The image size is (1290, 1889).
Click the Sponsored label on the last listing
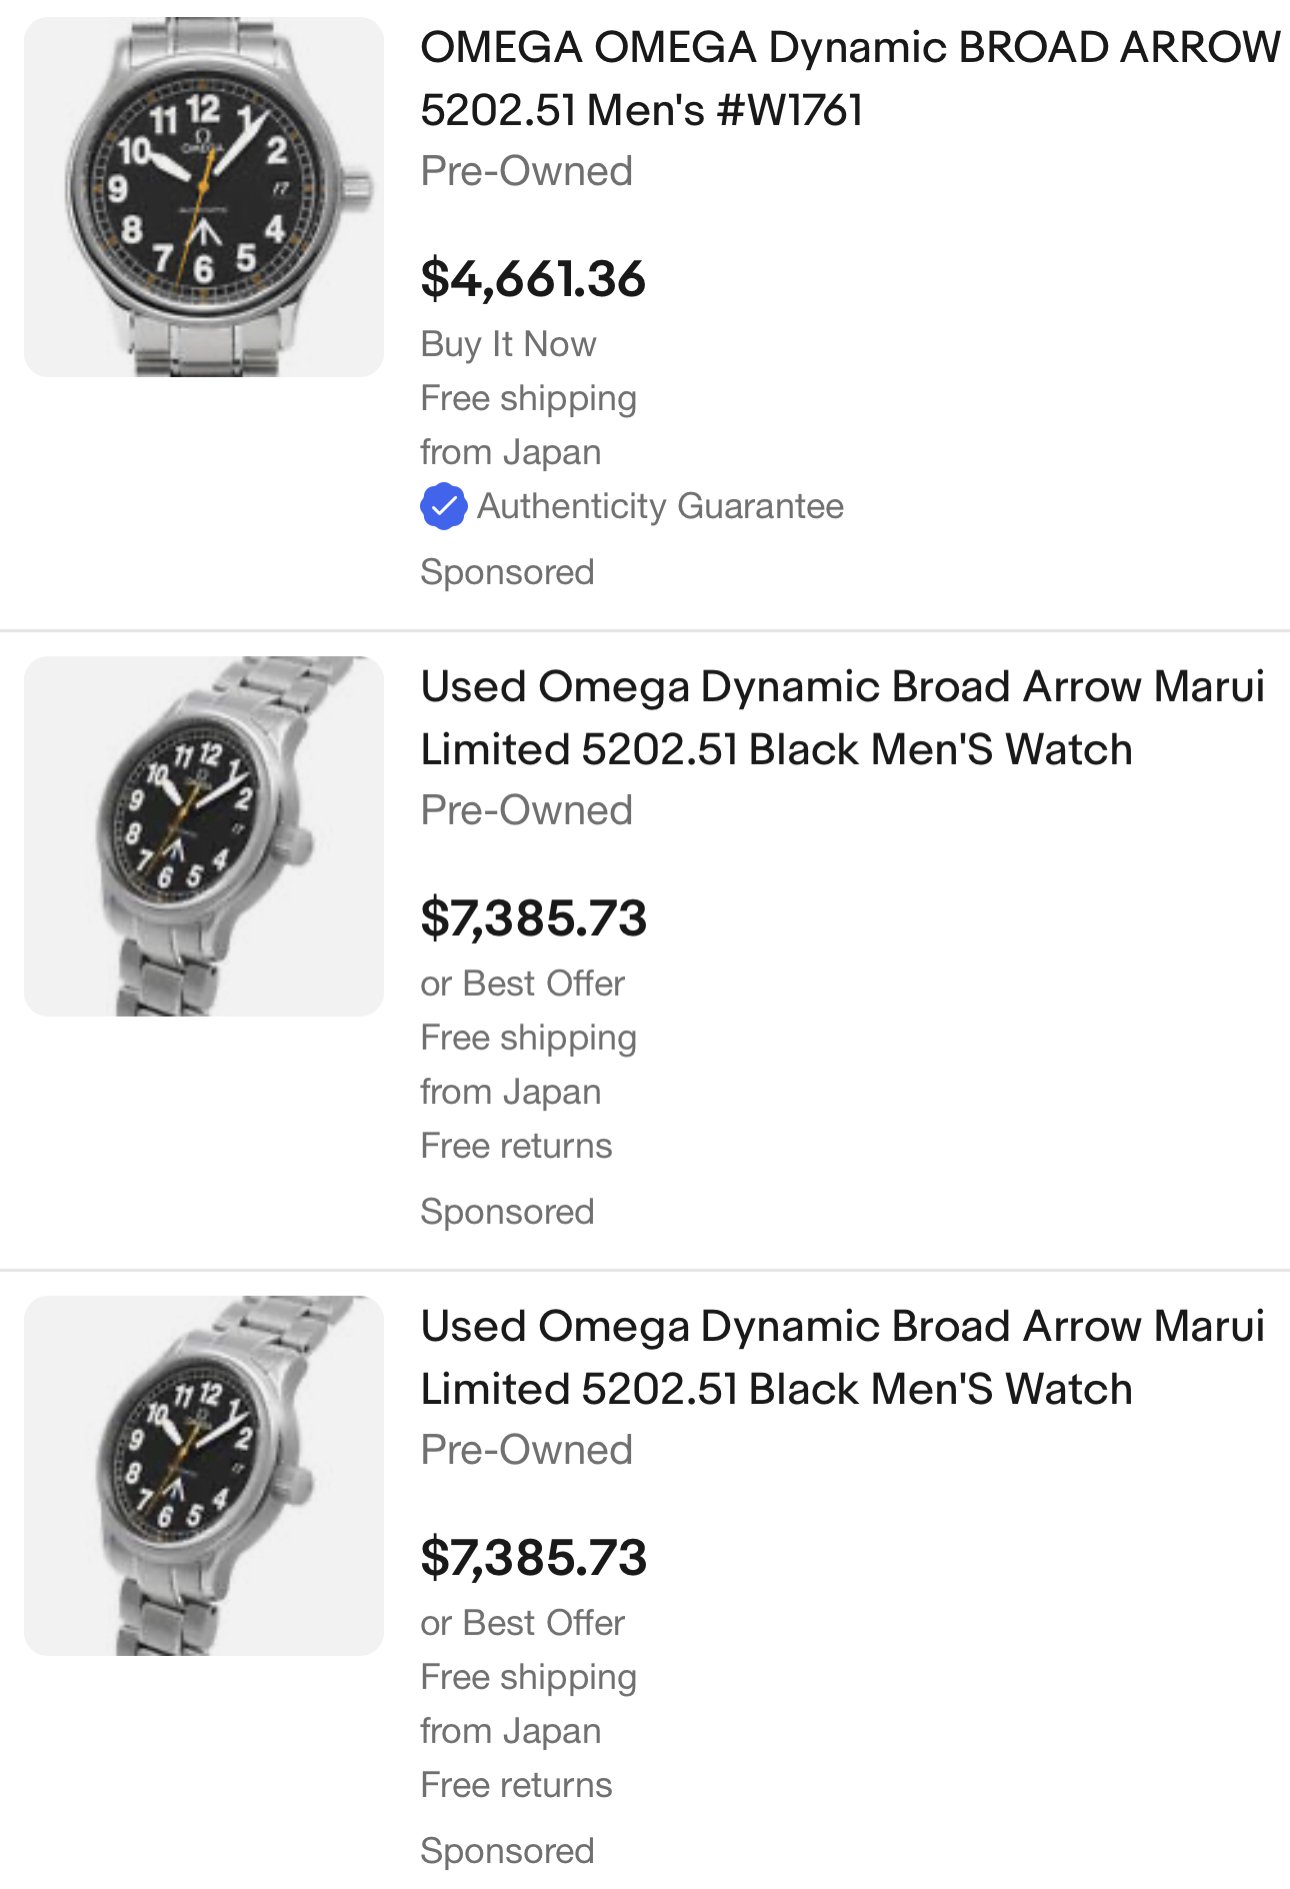pyautogui.click(x=507, y=1850)
